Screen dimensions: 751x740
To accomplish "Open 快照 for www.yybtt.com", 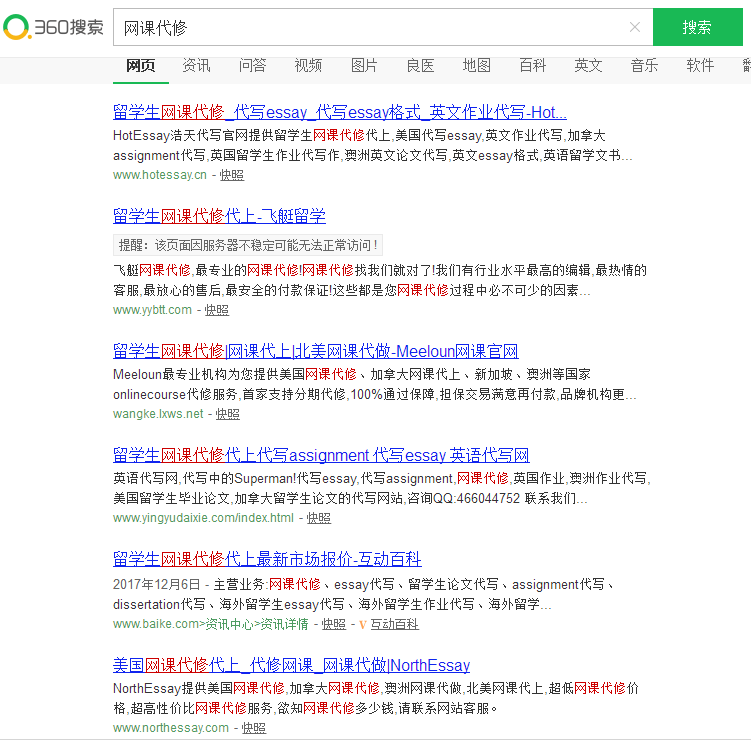I will point(216,310).
